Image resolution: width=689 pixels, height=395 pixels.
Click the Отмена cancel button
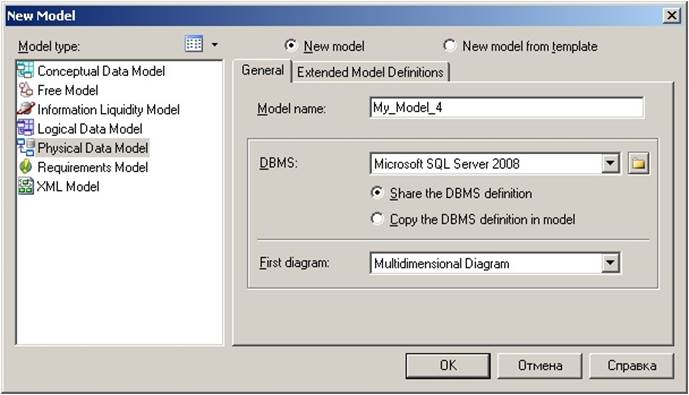(540, 366)
